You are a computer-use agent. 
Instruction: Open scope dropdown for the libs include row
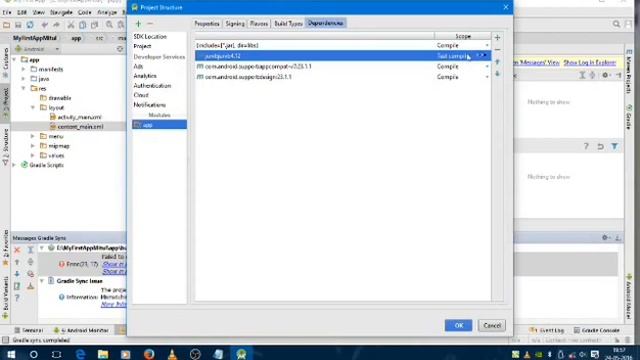[487, 45]
